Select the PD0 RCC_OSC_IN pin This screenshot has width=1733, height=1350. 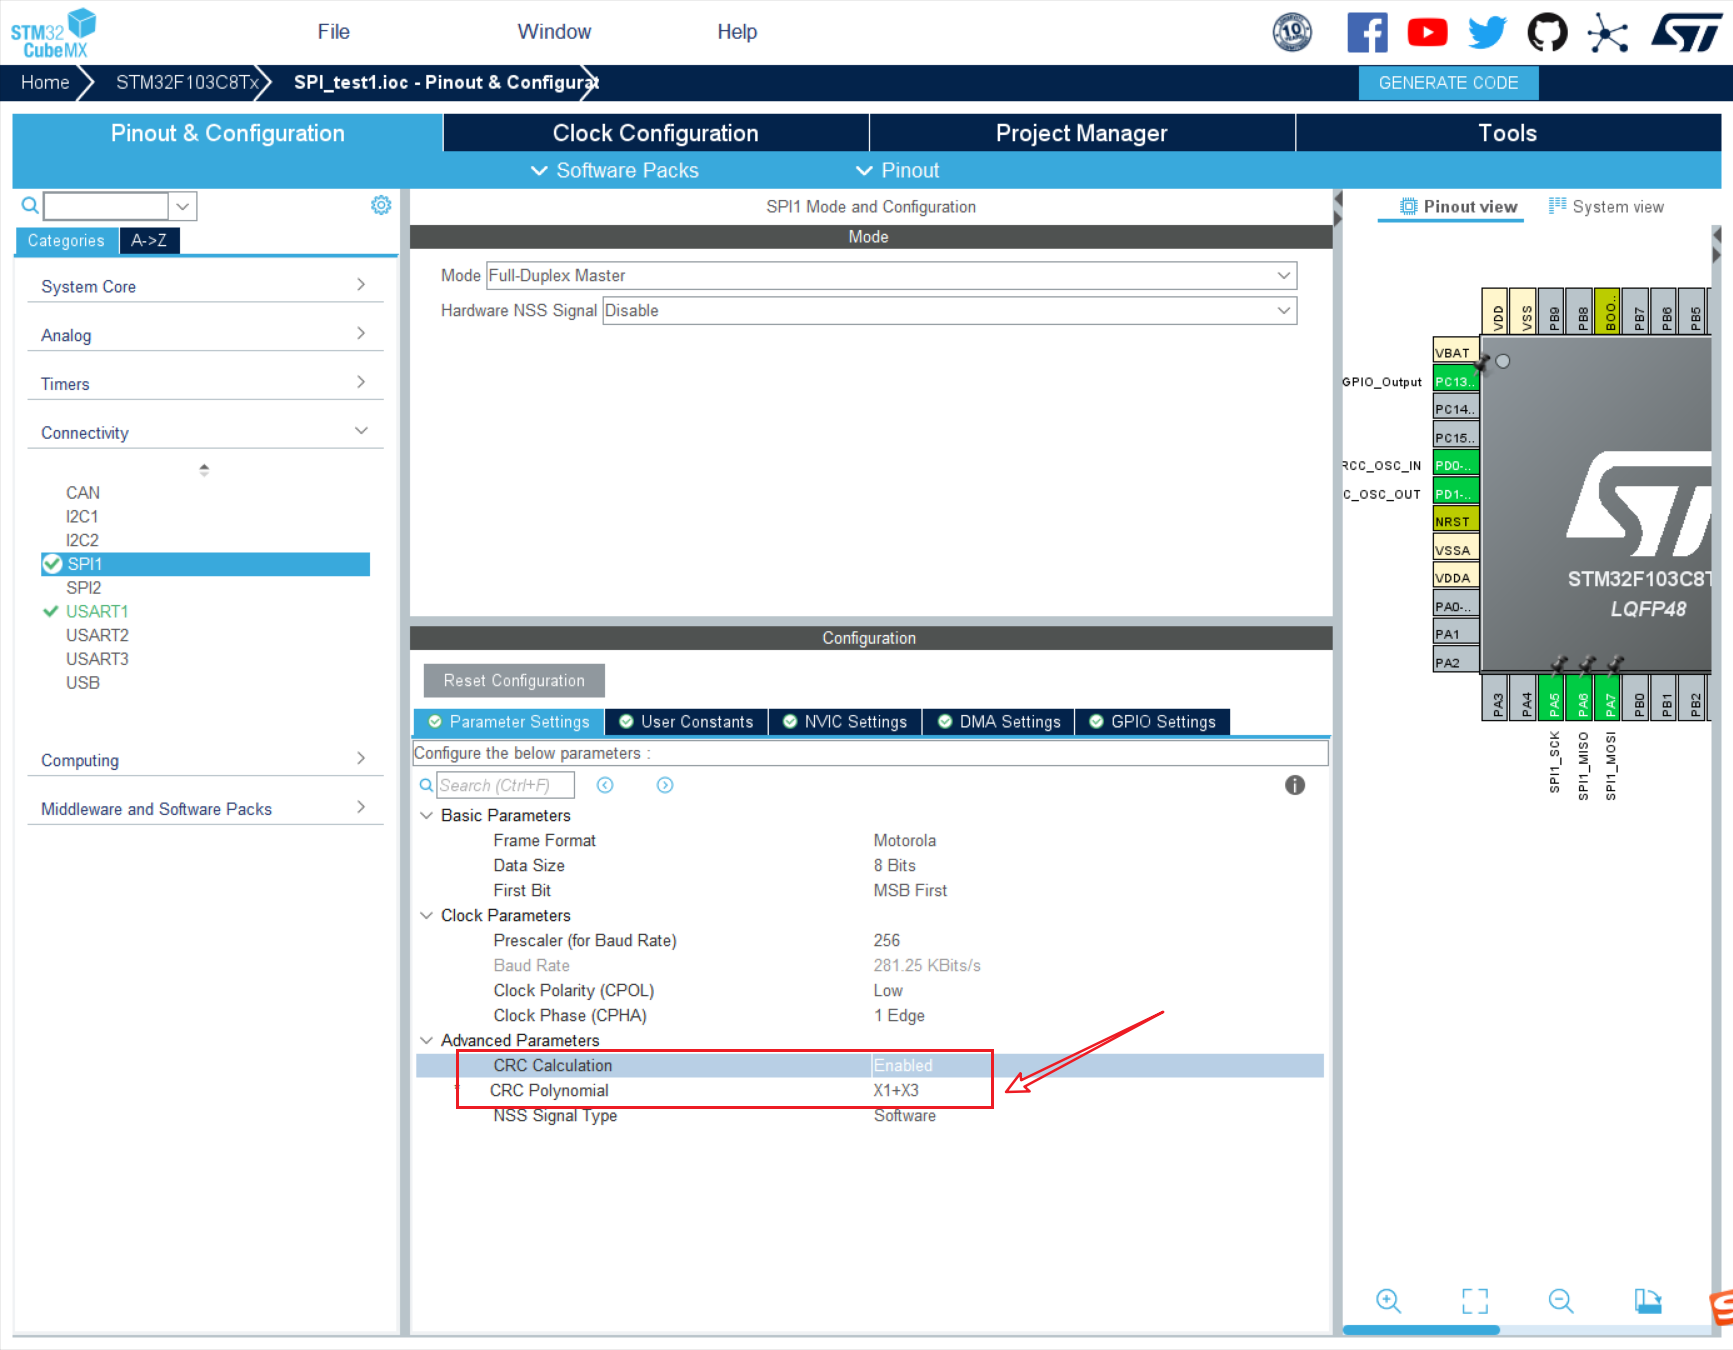click(1456, 465)
